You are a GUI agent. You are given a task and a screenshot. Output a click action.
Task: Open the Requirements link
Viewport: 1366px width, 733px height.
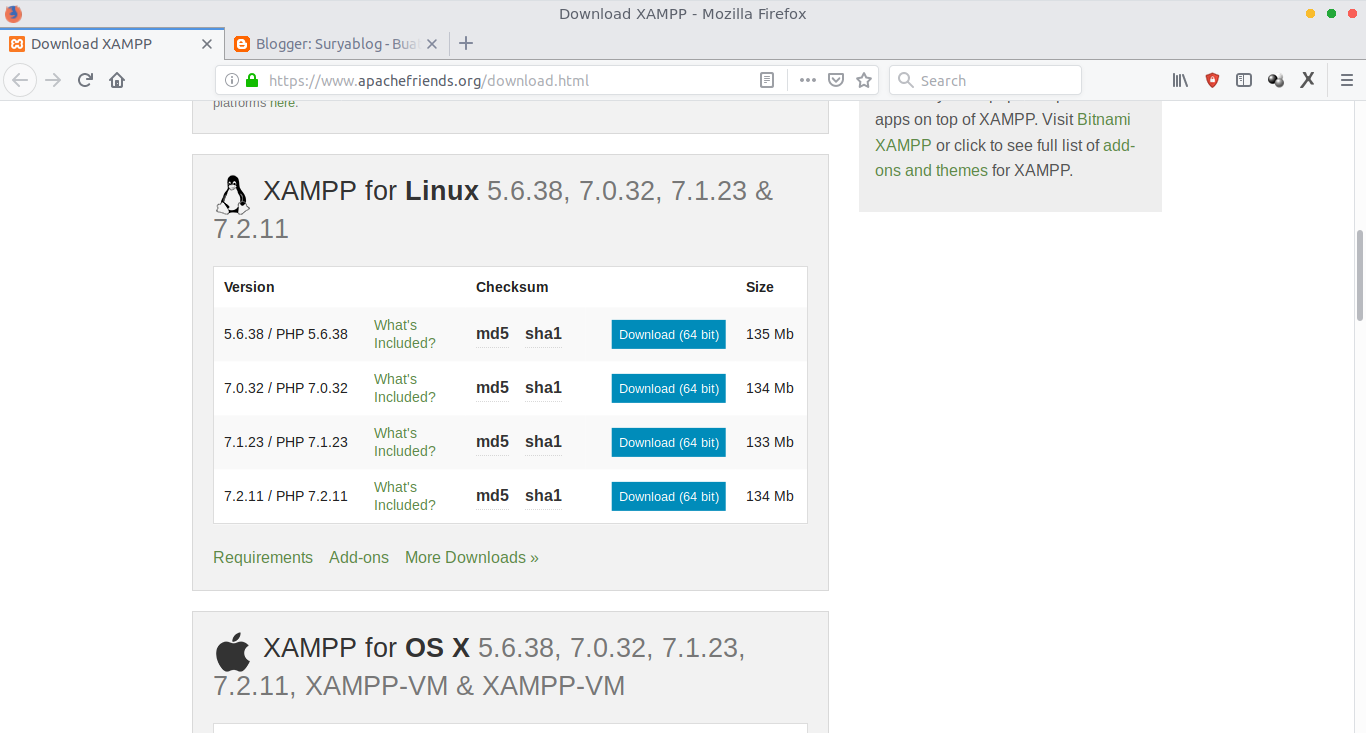tap(263, 557)
